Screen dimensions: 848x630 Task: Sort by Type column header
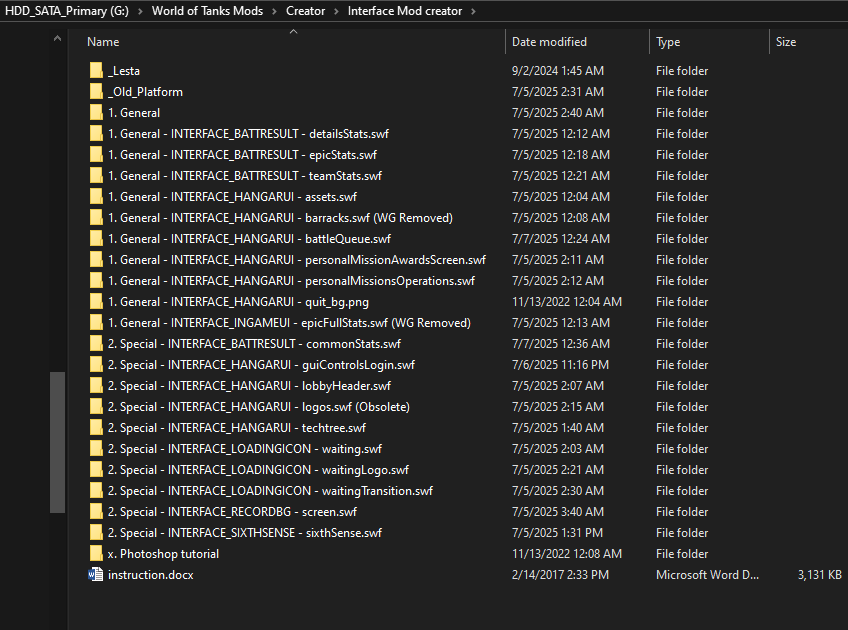pyautogui.click(x=668, y=42)
